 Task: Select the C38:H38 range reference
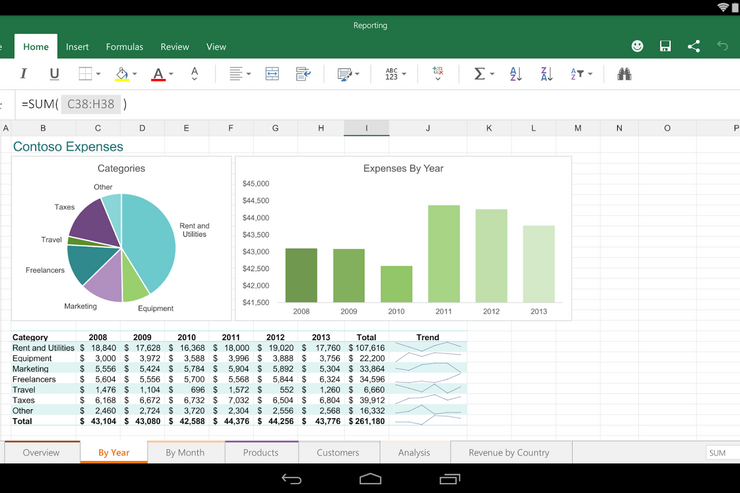(x=91, y=104)
